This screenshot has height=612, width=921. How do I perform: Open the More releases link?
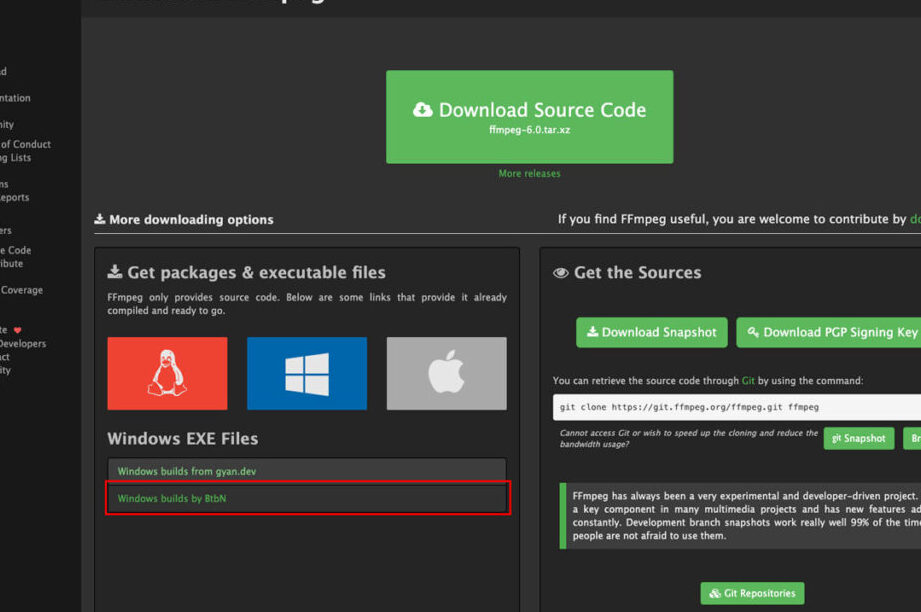tap(529, 174)
